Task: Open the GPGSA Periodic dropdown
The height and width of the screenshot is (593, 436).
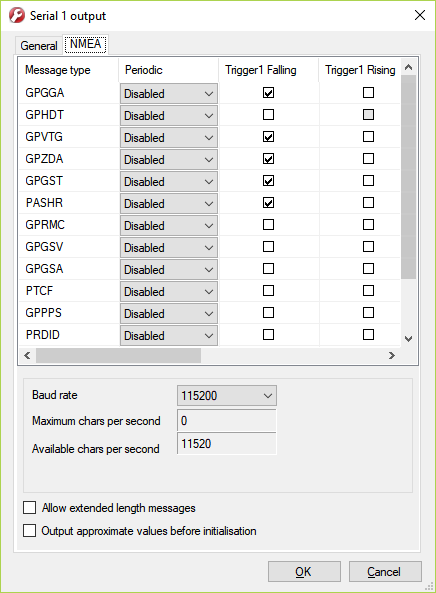Action: [169, 269]
